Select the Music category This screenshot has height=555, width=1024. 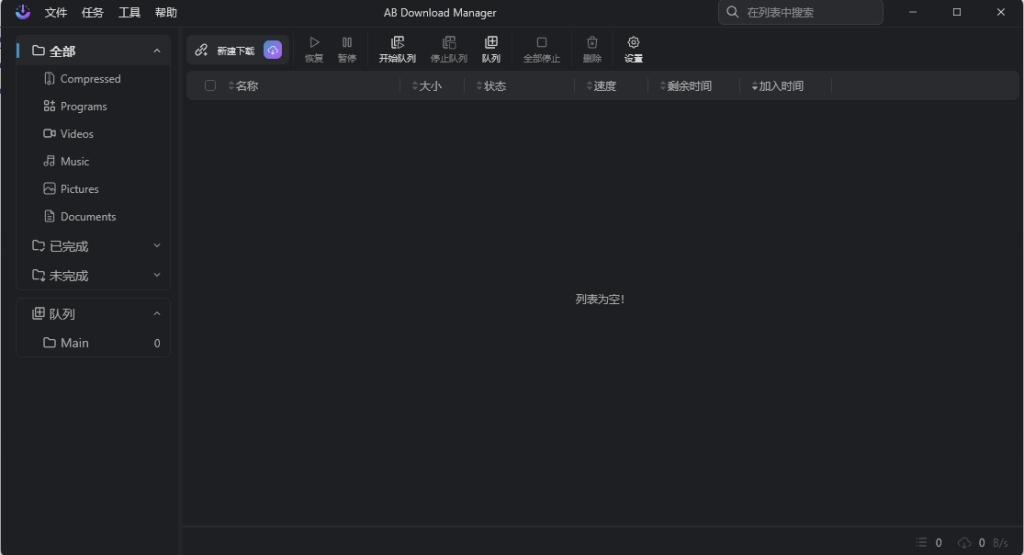(x=93, y=161)
